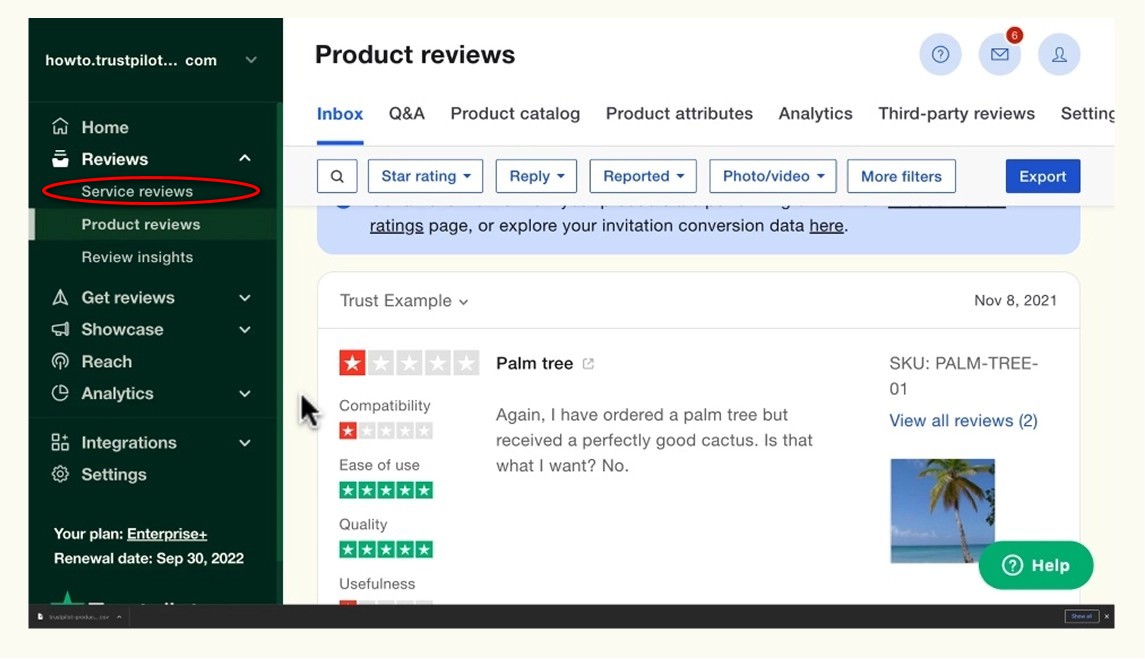This screenshot has width=1145, height=659.
Task: Expand the Photo/video filter dropdown
Action: (x=772, y=176)
